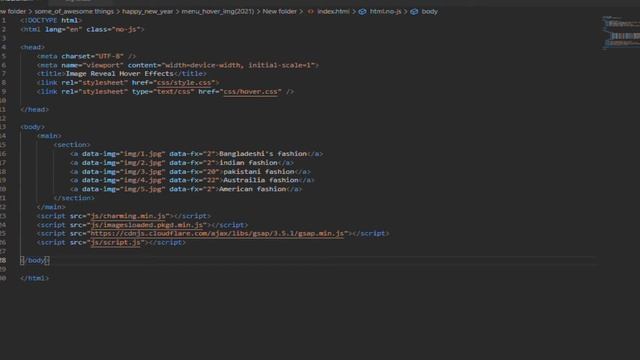Open index.html breadcrumb item
The image size is (640, 360).
pyautogui.click(x=333, y=11)
